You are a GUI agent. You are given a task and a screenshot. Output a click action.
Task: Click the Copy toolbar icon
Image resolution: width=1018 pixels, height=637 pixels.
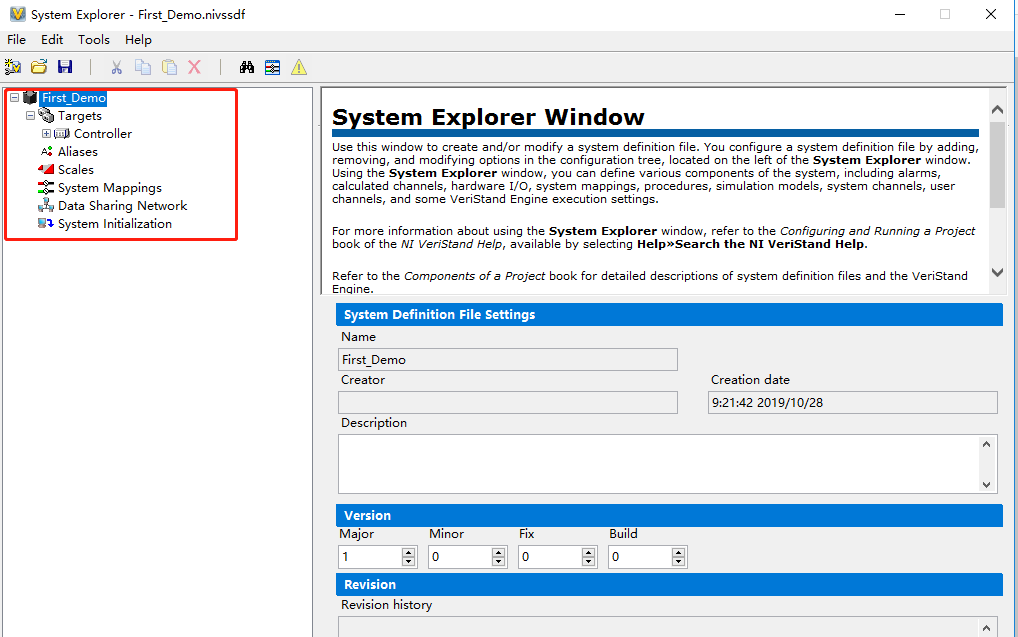[x=143, y=67]
